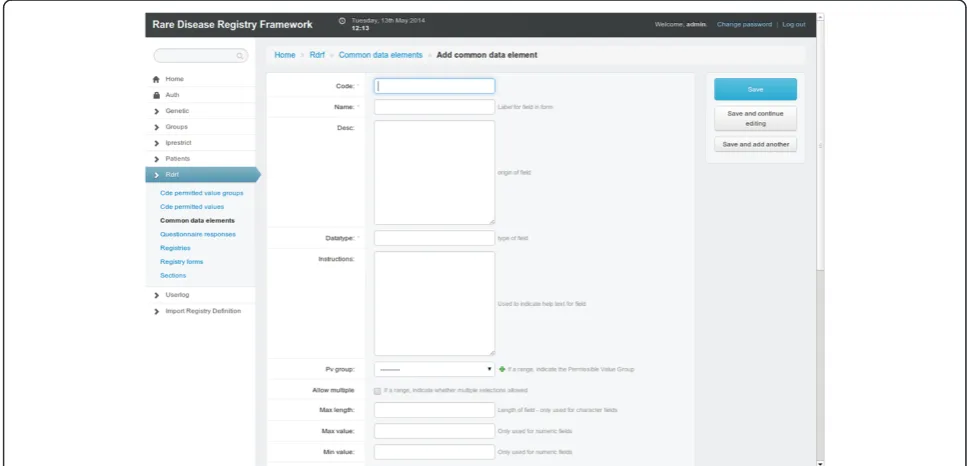Click into the Desc text area
Screen dimensions: 967x466
coord(434,173)
